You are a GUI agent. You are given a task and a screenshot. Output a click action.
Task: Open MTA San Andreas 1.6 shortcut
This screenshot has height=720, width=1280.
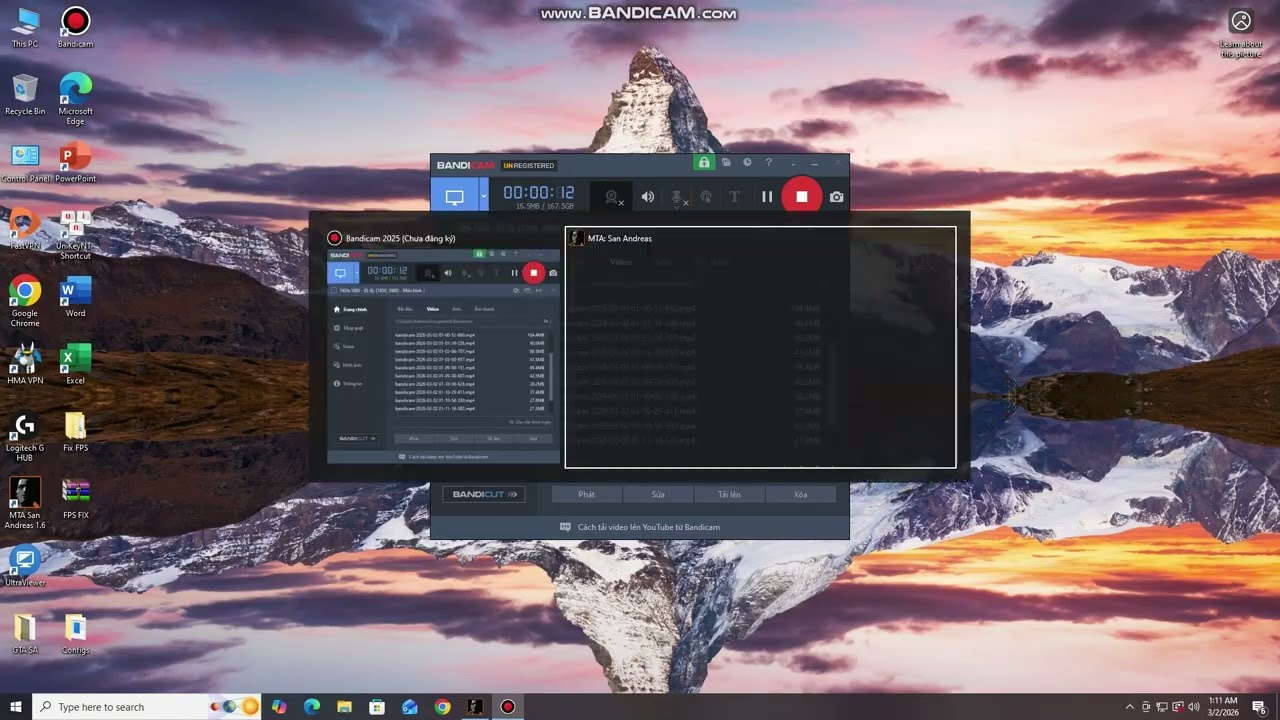[25, 504]
